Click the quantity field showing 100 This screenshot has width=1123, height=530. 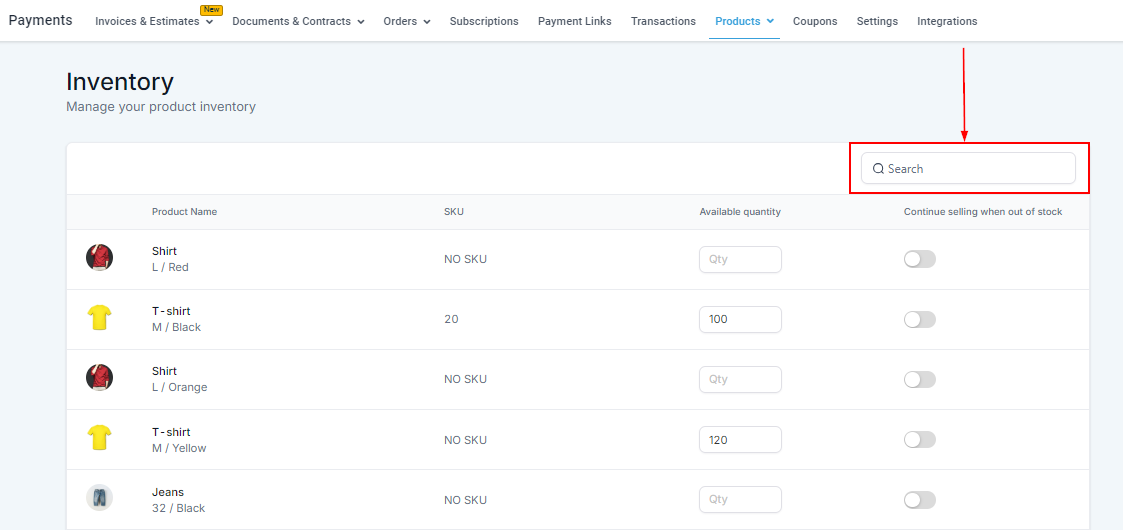[x=740, y=319]
